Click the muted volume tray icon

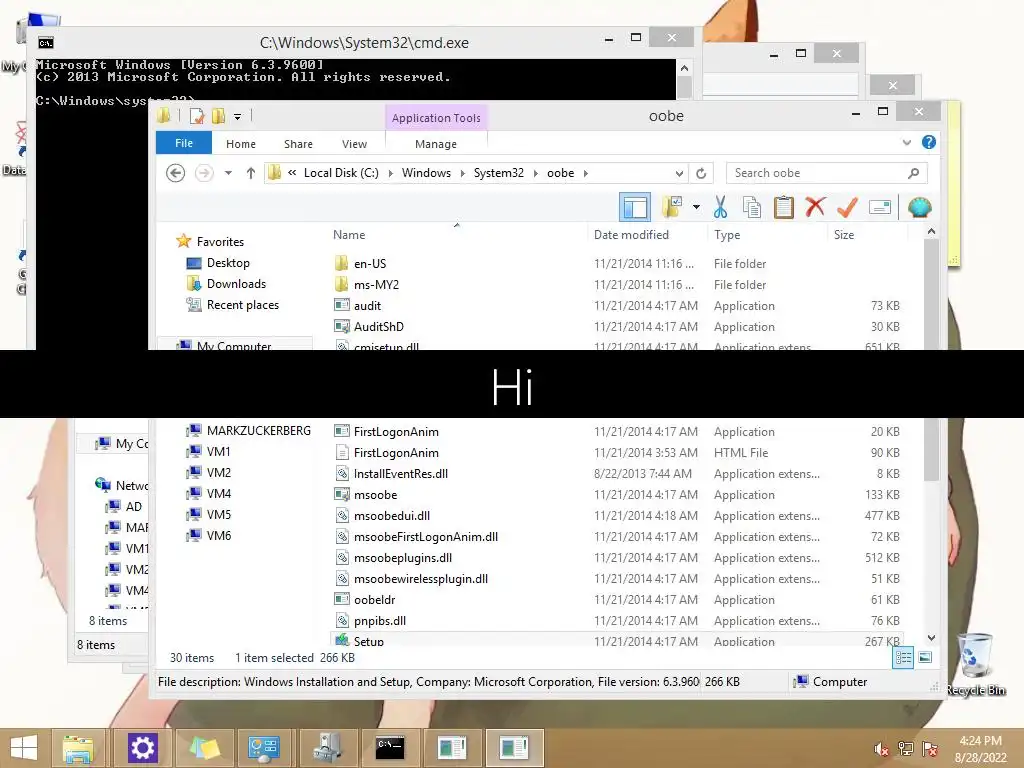coord(881,749)
